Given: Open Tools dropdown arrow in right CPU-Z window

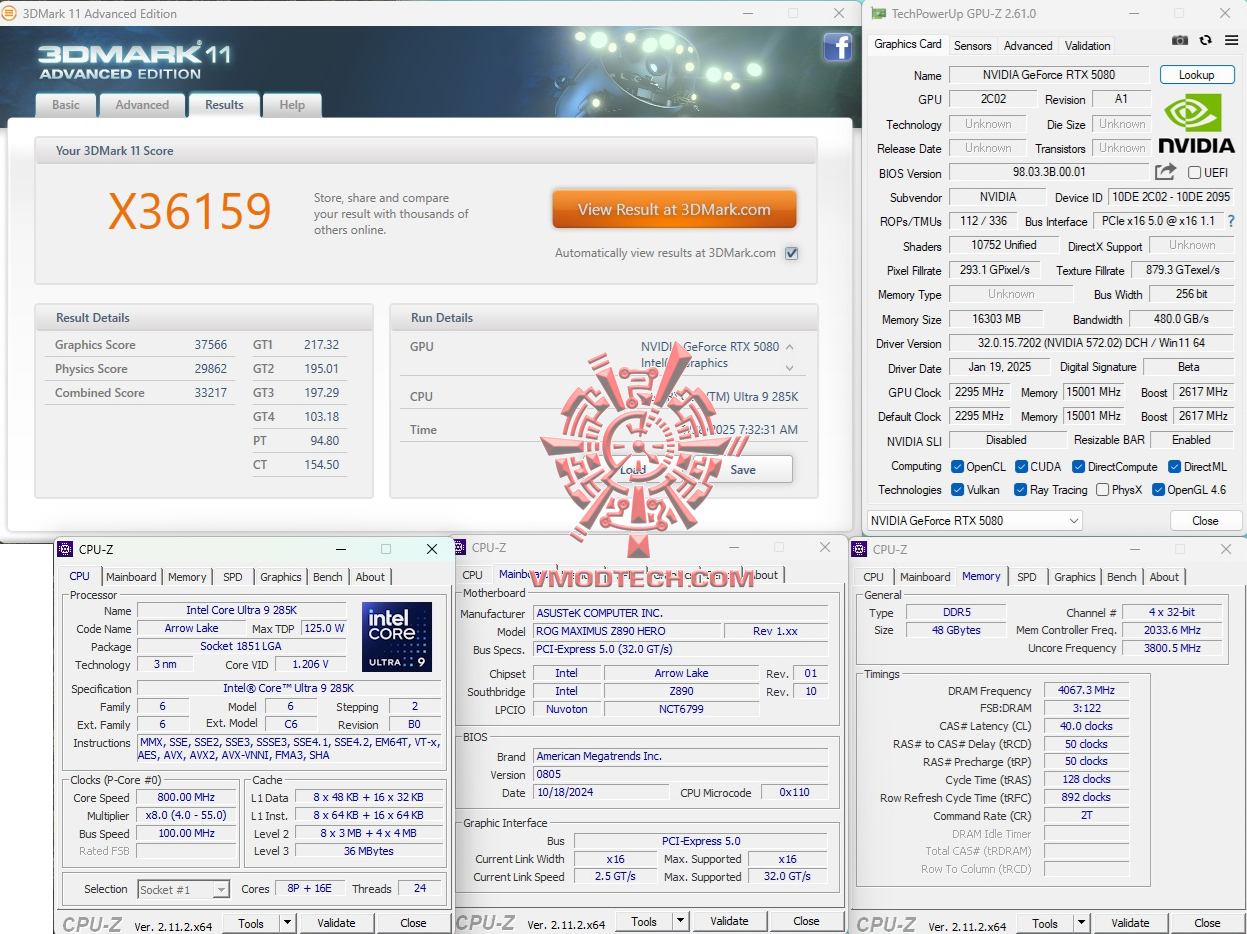Looking at the screenshot, I should [1081, 923].
